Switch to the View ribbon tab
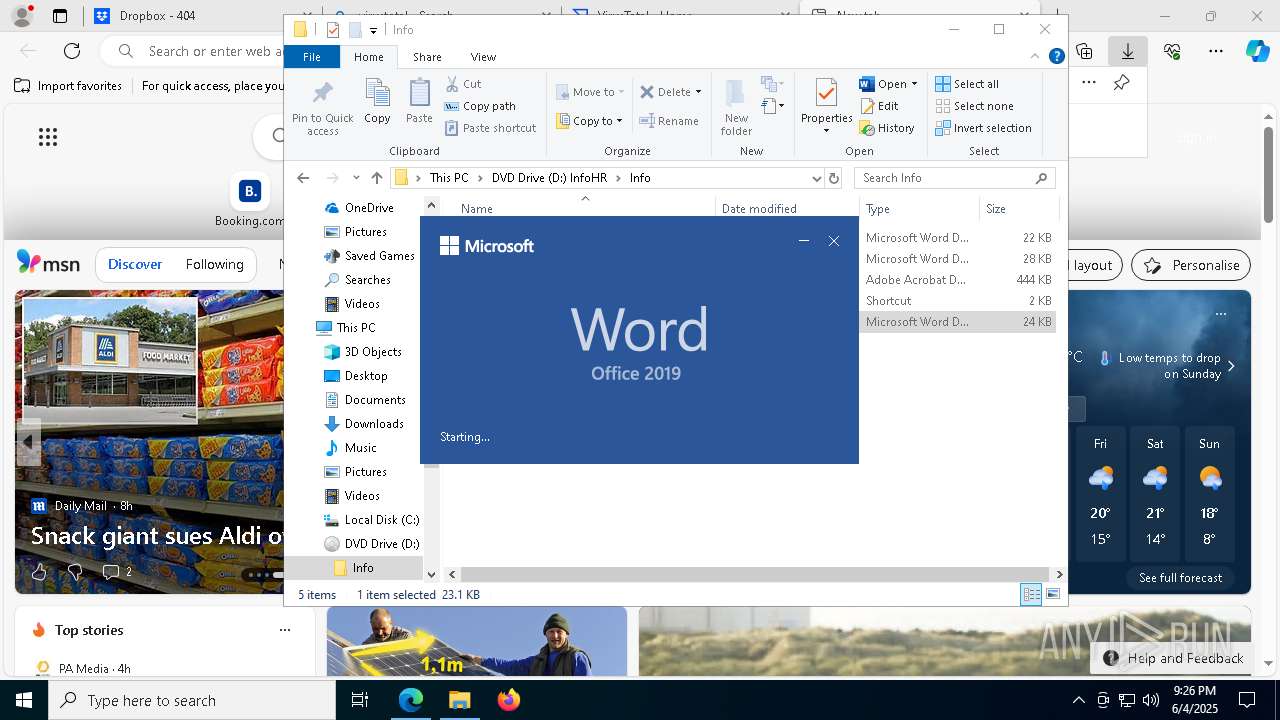The height and width of the screenshot is (720, 1280). click(x=483, y=57)
